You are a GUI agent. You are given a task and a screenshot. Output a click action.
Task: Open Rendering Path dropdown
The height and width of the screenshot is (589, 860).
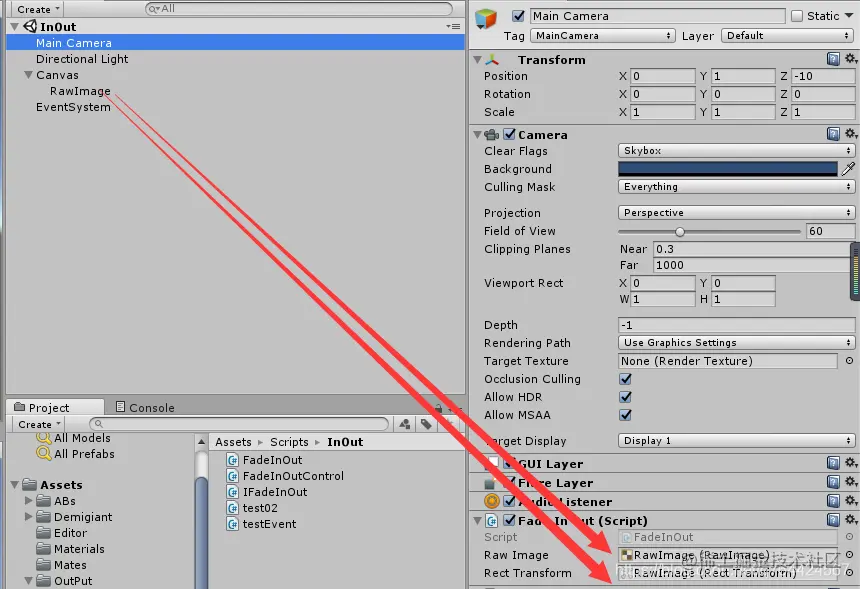[x=736, y=342]
